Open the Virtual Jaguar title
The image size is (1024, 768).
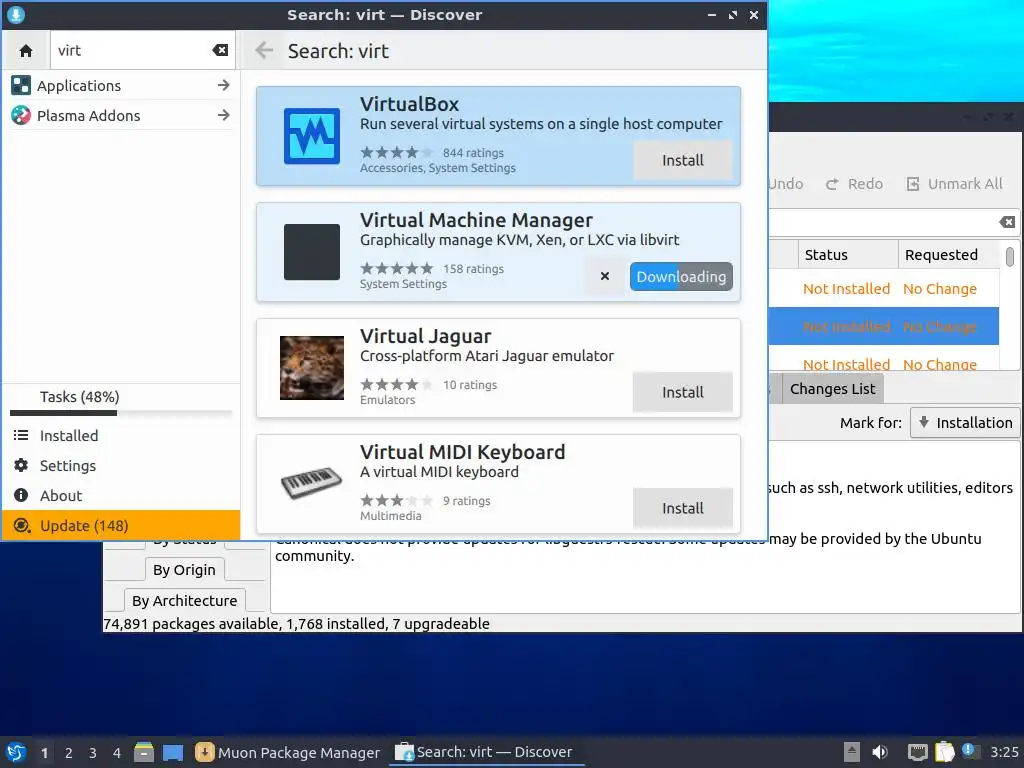coord(425,336)
